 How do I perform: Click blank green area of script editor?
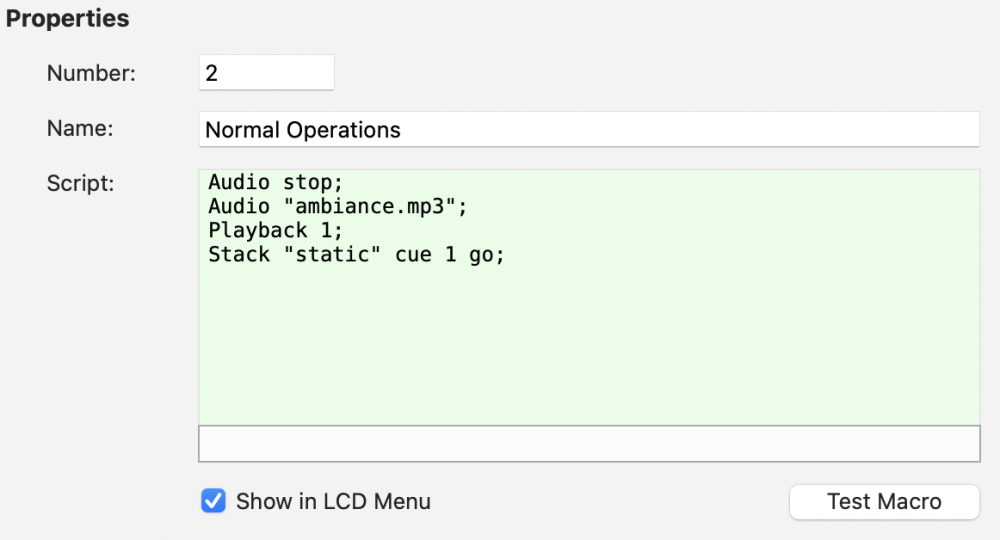588,350
